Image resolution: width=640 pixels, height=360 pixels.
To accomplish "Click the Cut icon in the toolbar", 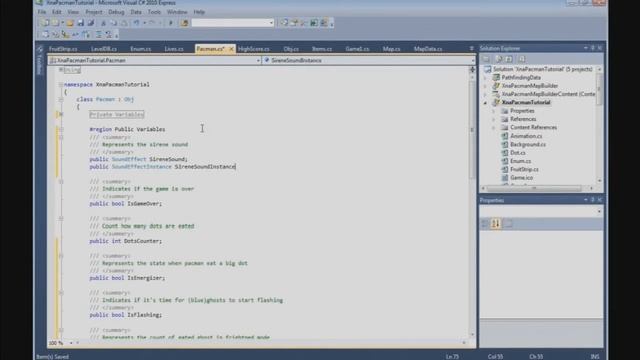I will pos(104,23).
